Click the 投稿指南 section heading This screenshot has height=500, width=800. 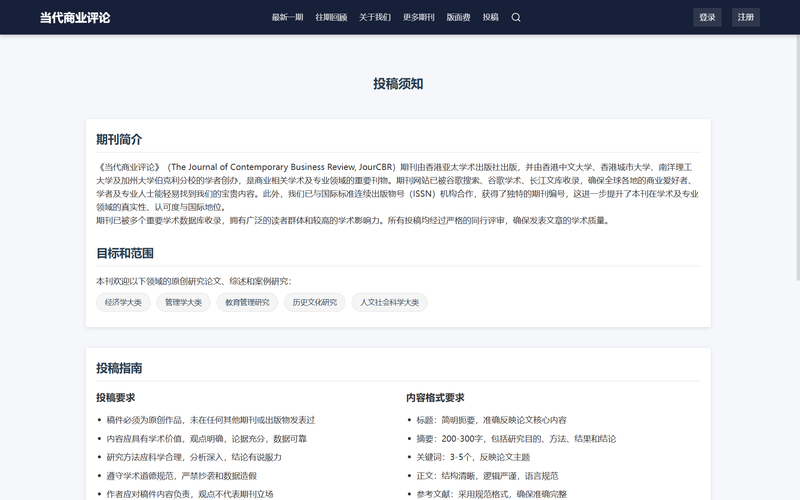(119, 368)
